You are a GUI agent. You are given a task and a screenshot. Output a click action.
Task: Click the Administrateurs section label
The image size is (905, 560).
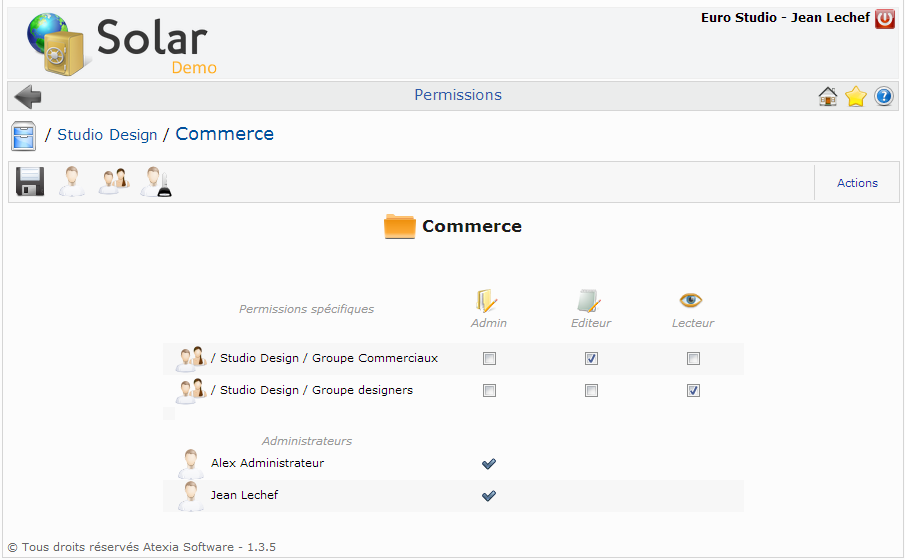click(x=306, y=441)
